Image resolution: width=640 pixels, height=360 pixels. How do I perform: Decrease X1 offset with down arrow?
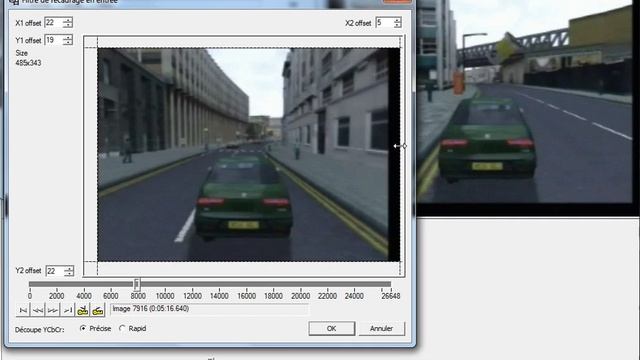click(x=68, y=25)
